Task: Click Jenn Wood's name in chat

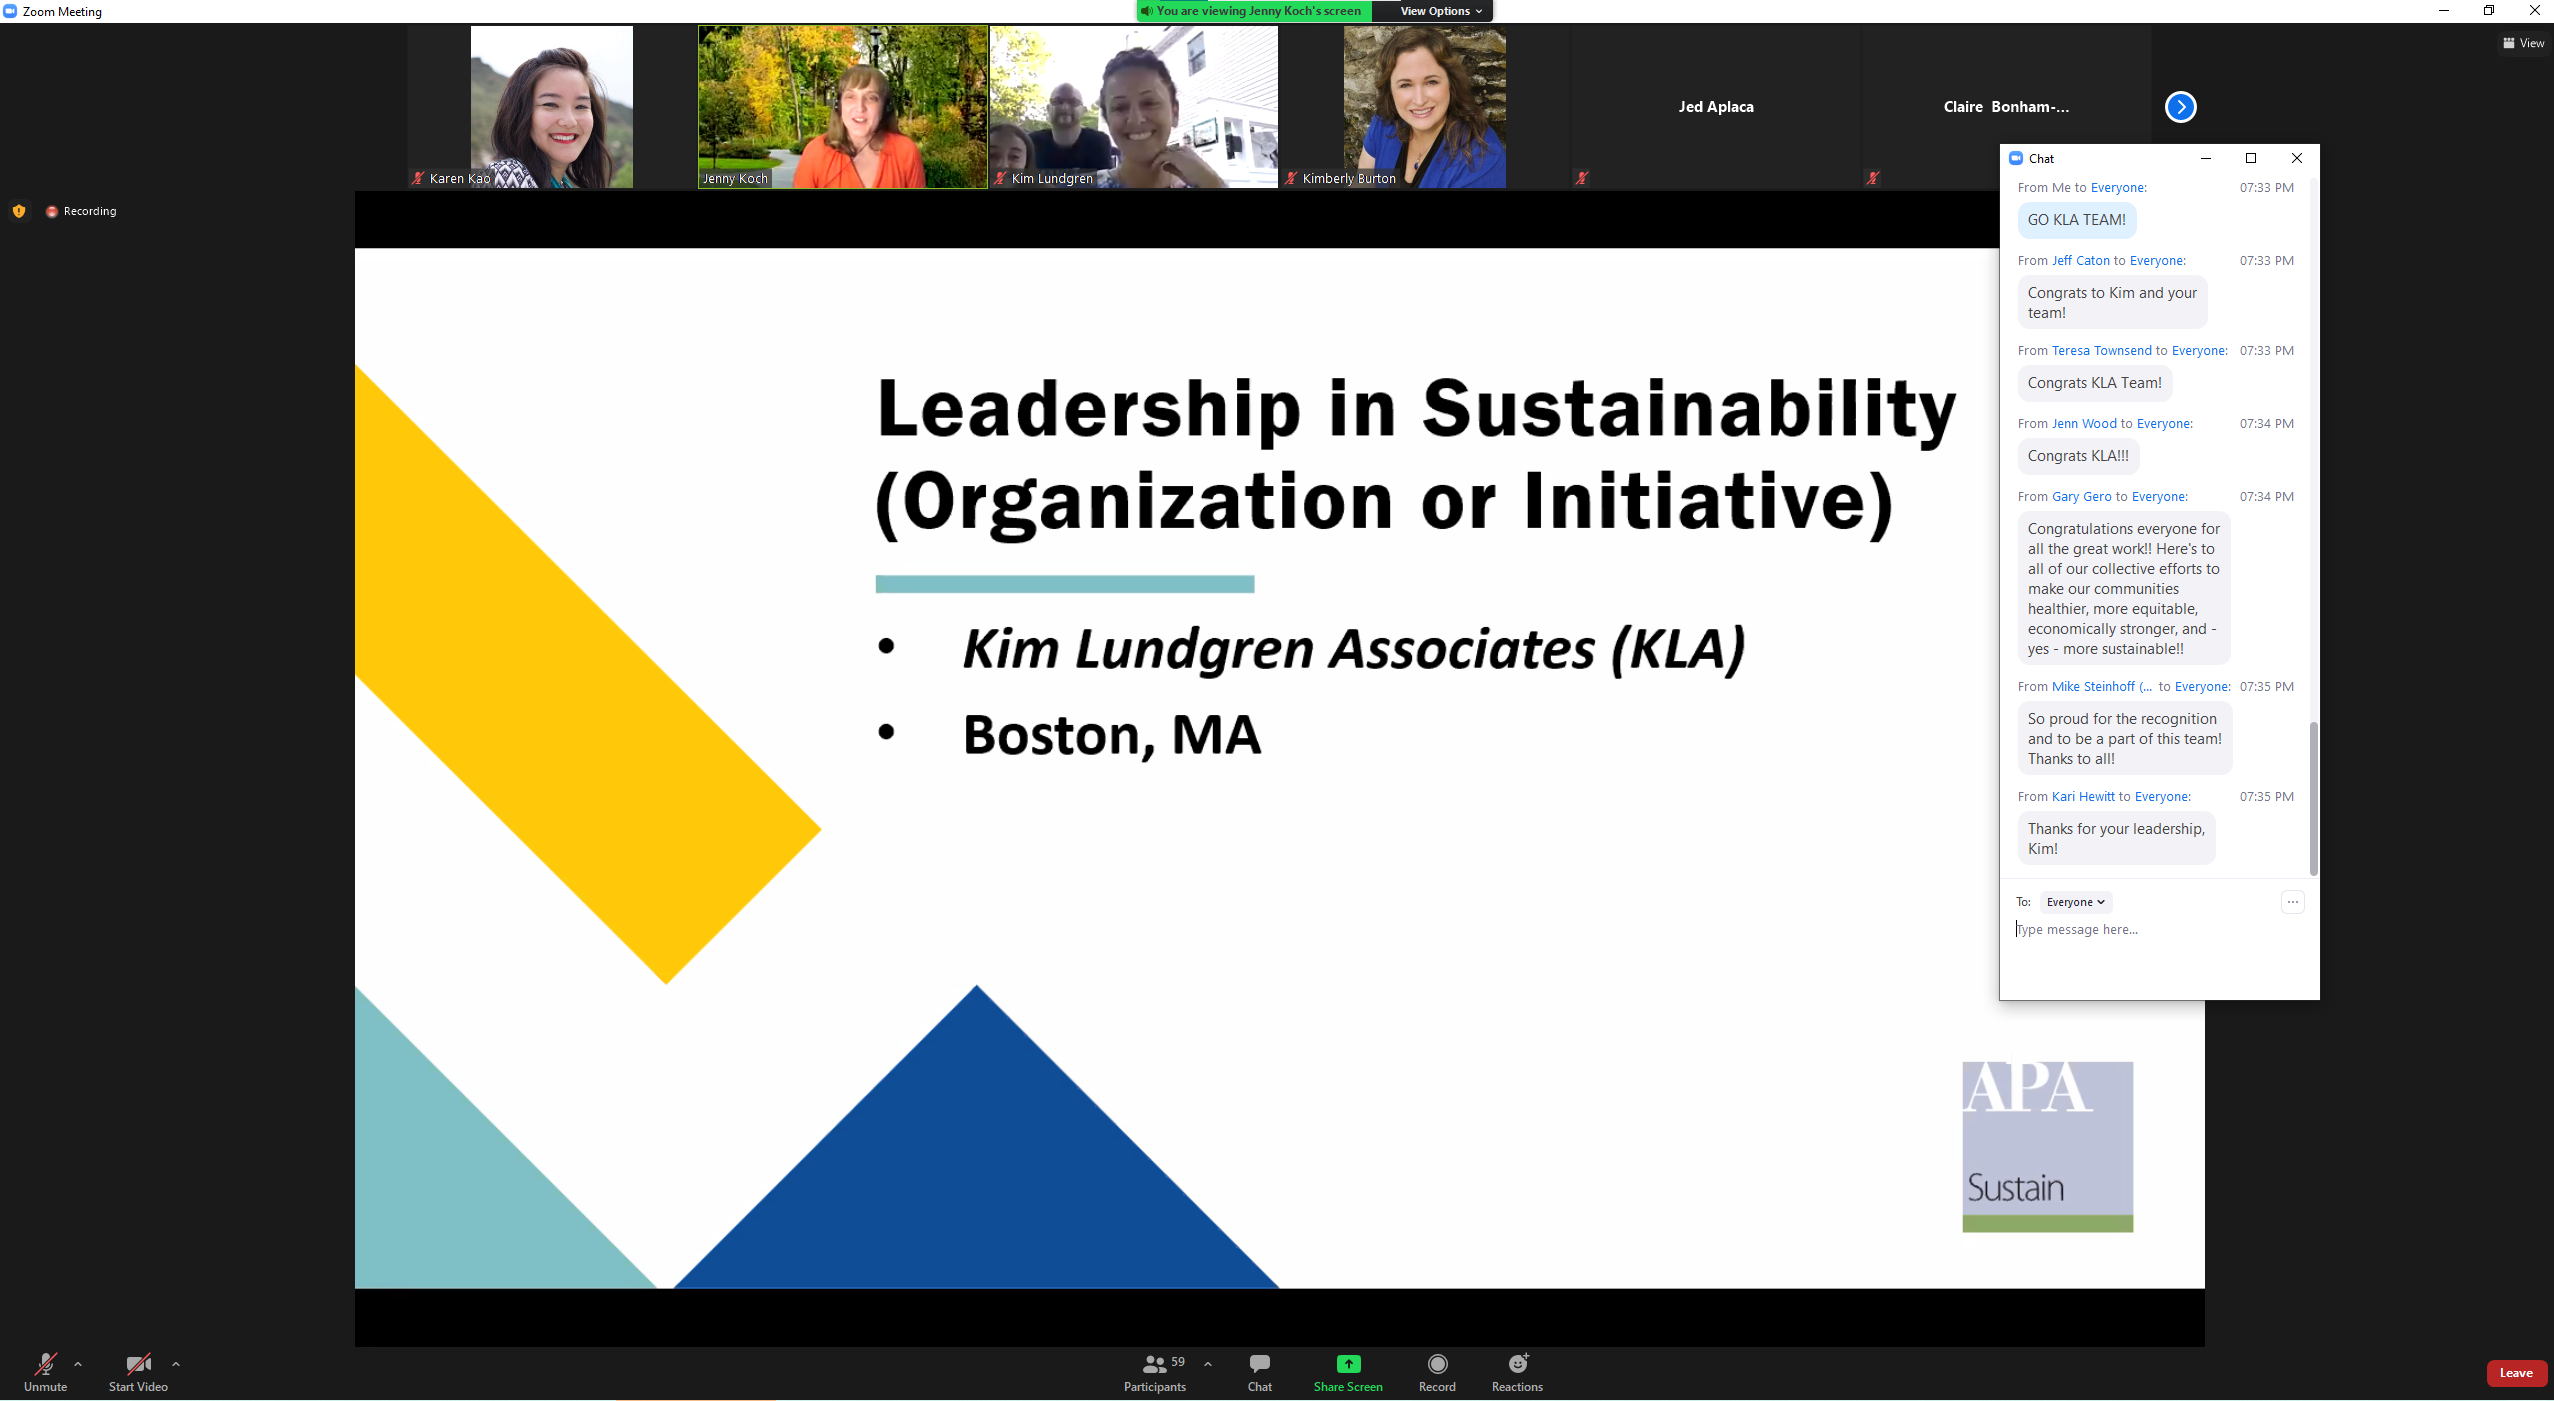Action: pyautogui.click(x=2084, y=424)
